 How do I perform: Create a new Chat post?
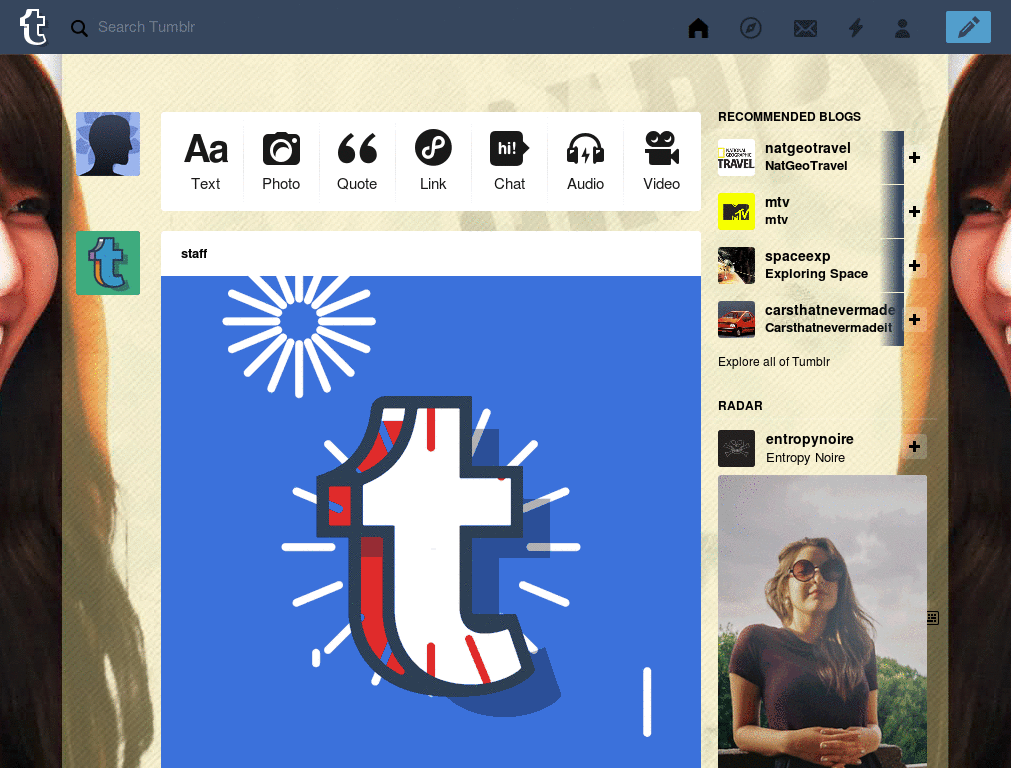click(x=509, y=161)
